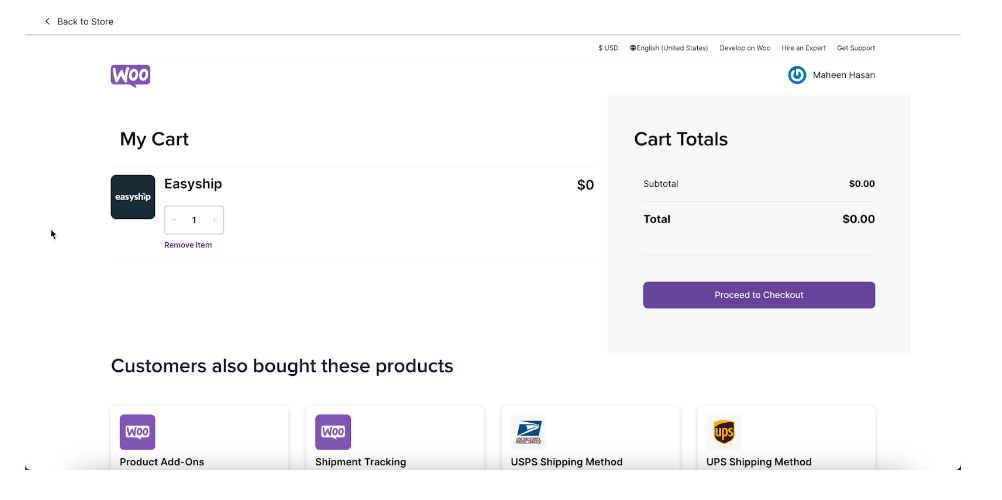Open the $ USD currency selector
This screenshot has width=1002, height=500.
(x=608, y=48)
